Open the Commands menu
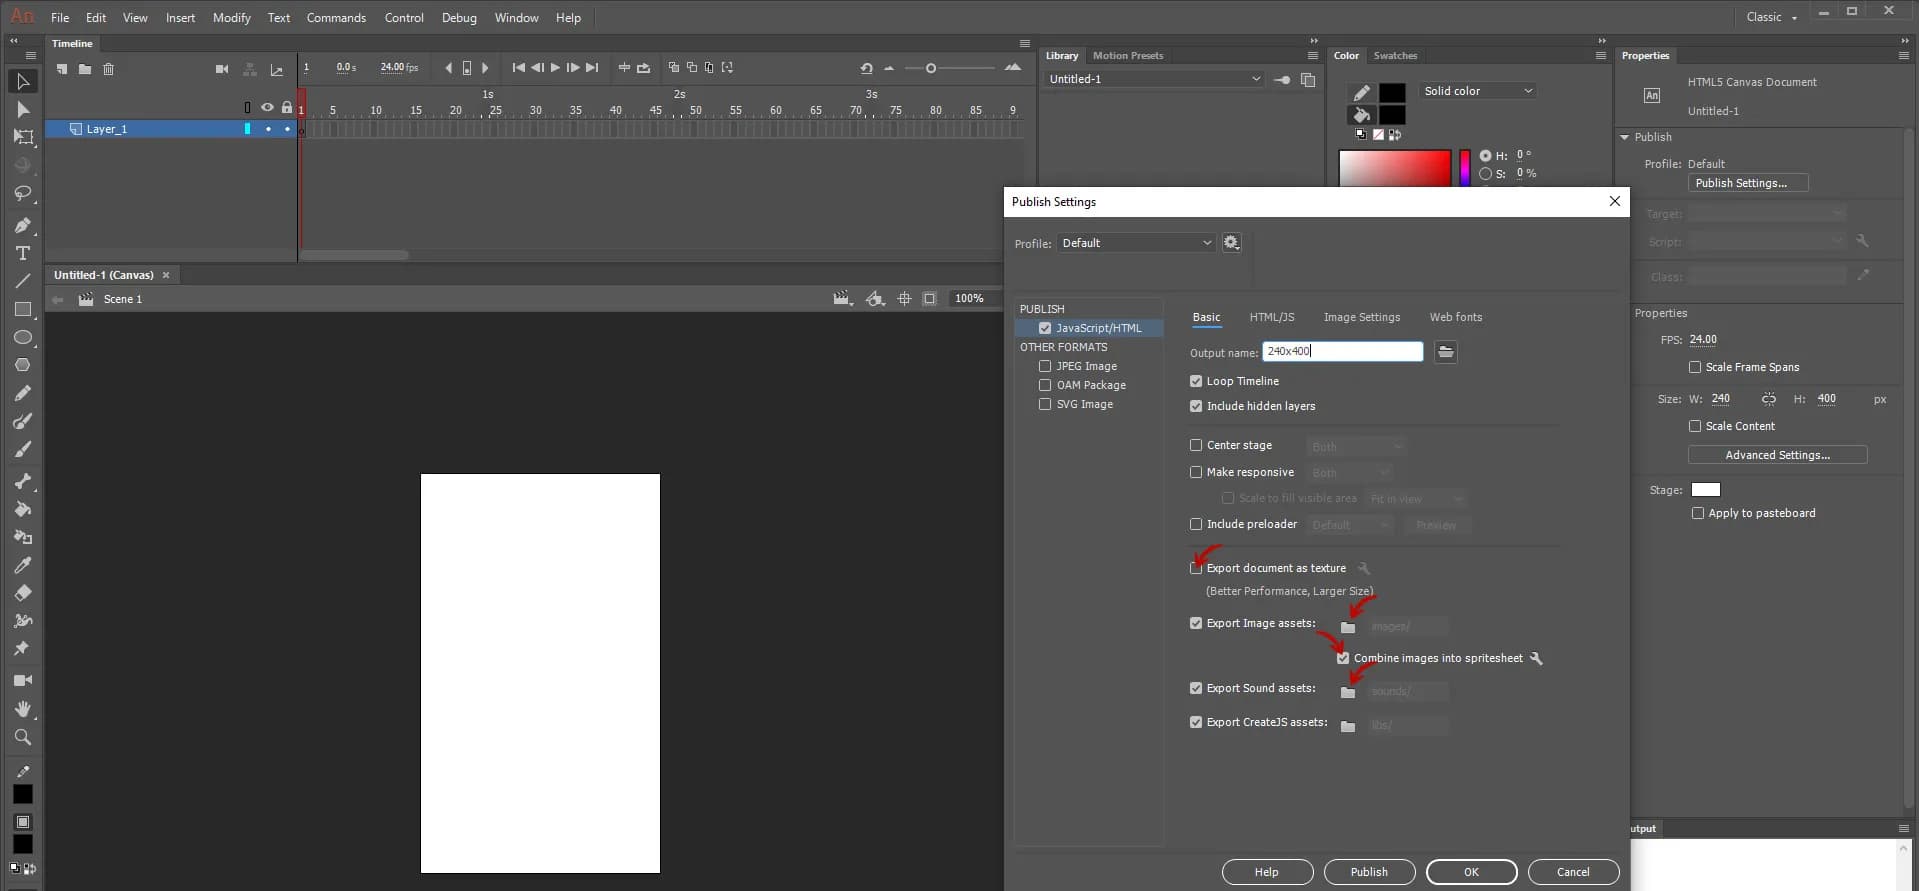This screenshot has height=891, width=1919. click(x=336, y=17)
